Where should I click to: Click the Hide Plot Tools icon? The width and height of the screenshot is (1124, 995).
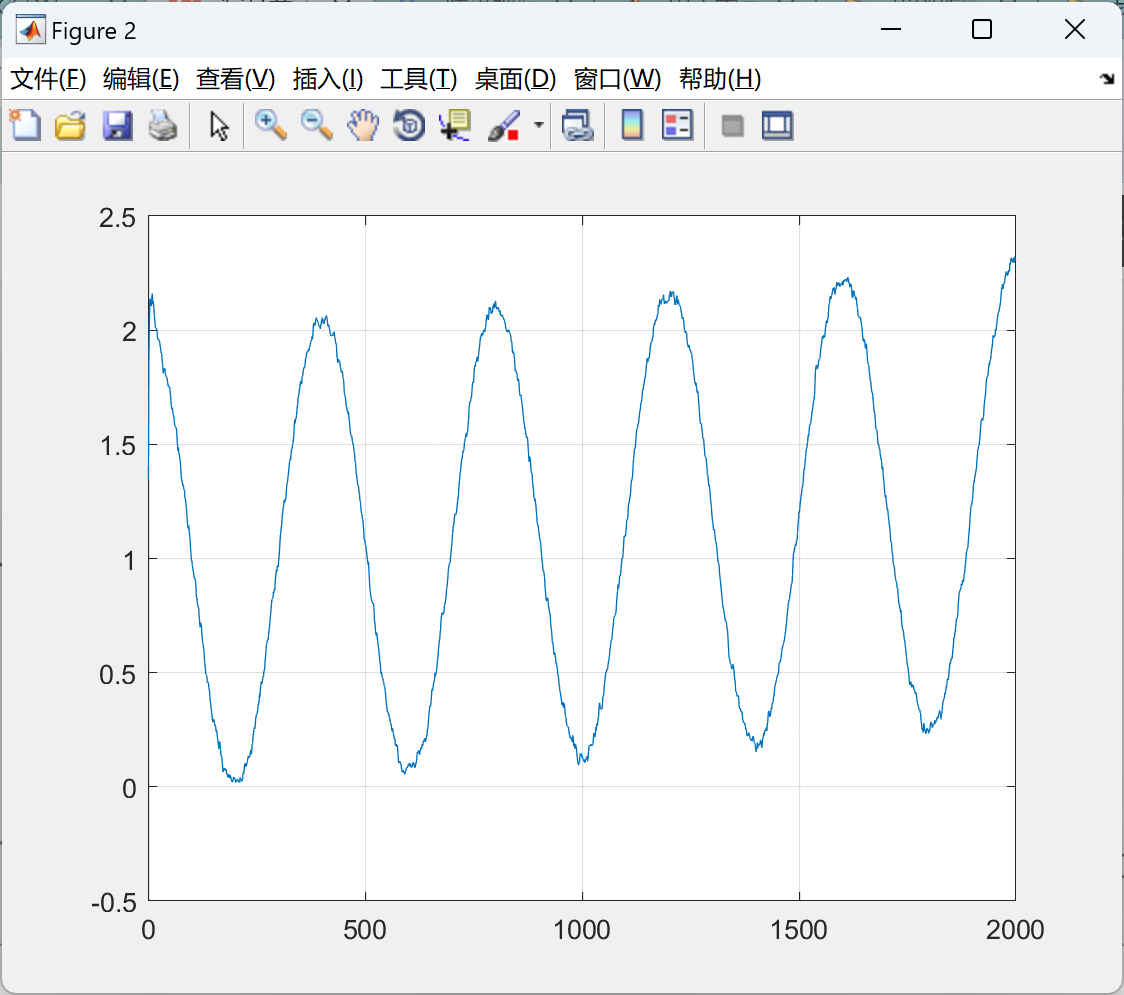[x=732, y=126]
